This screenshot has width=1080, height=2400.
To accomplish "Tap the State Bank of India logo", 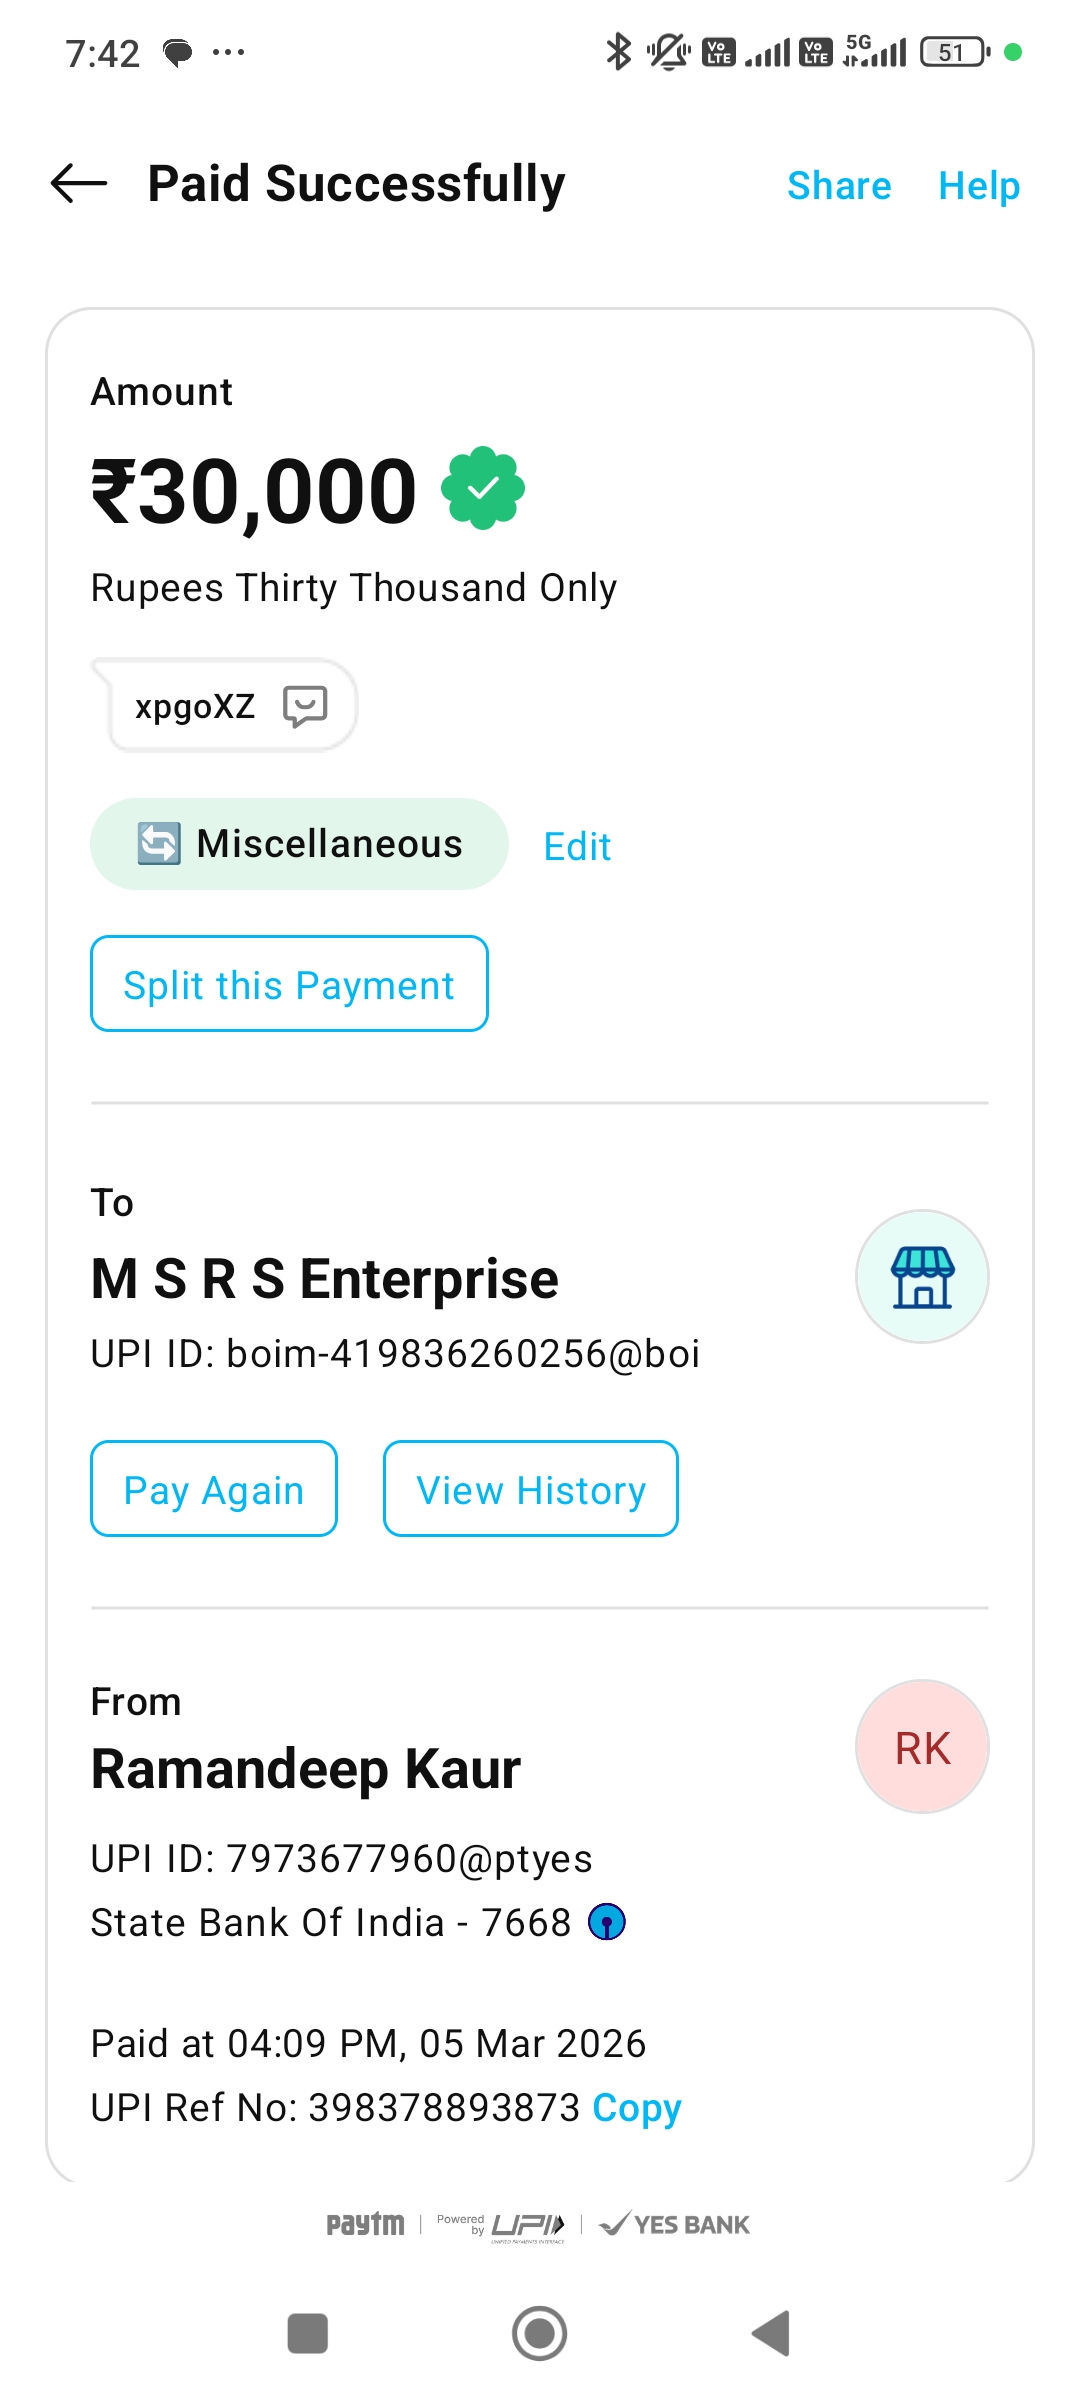I will [x=607, y=1922].
